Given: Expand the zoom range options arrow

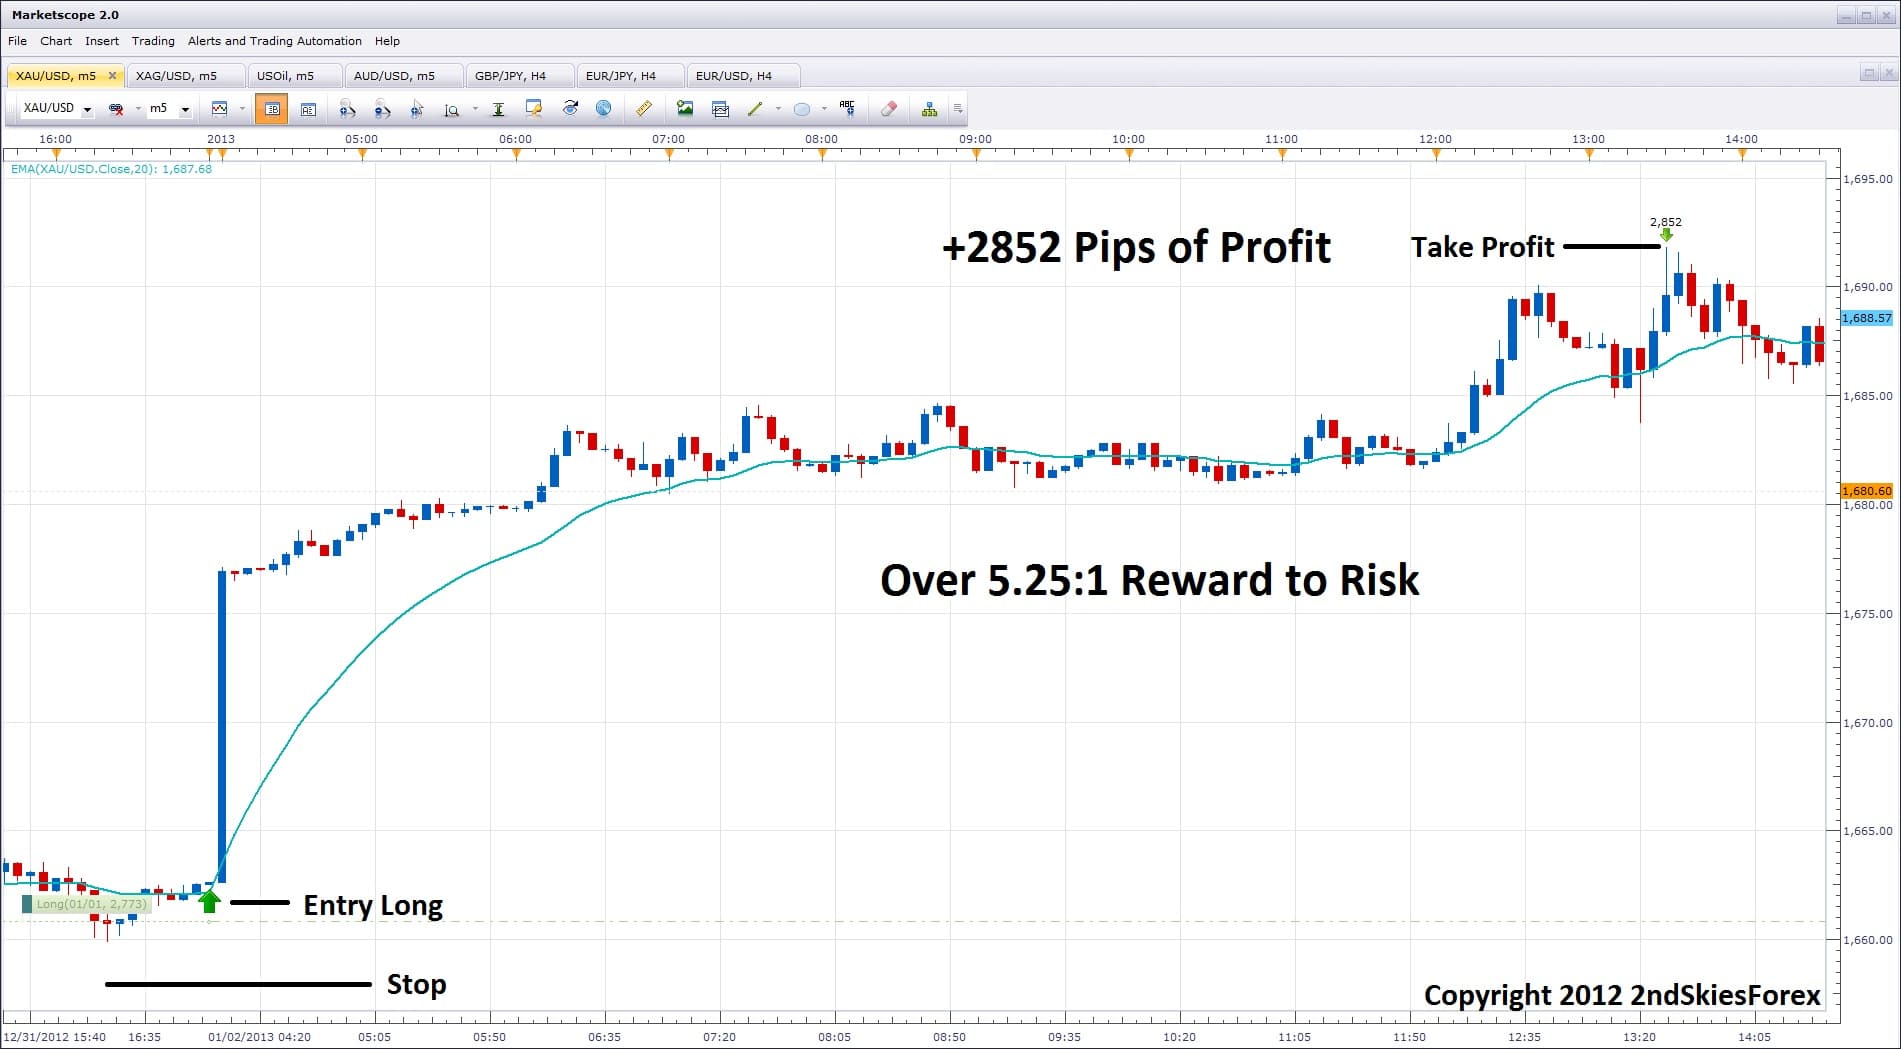Looking at the screenshot, I should point(475,109).
